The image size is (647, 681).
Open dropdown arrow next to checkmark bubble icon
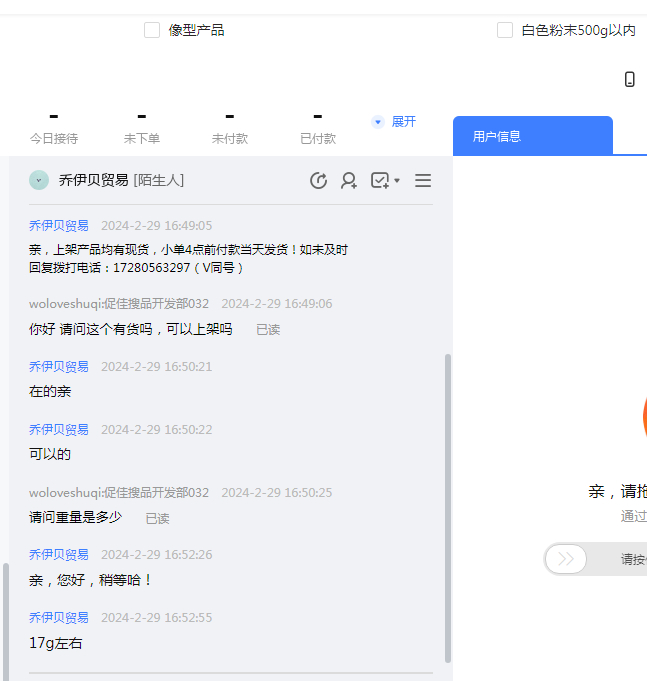397,181
